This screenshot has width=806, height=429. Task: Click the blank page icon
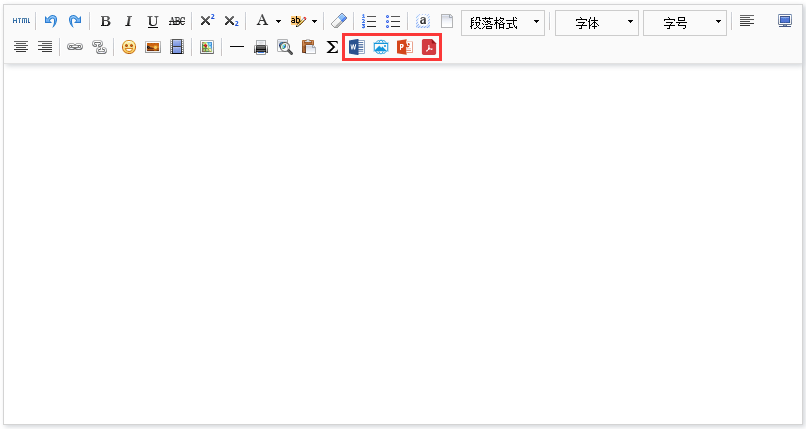[447, 21]
